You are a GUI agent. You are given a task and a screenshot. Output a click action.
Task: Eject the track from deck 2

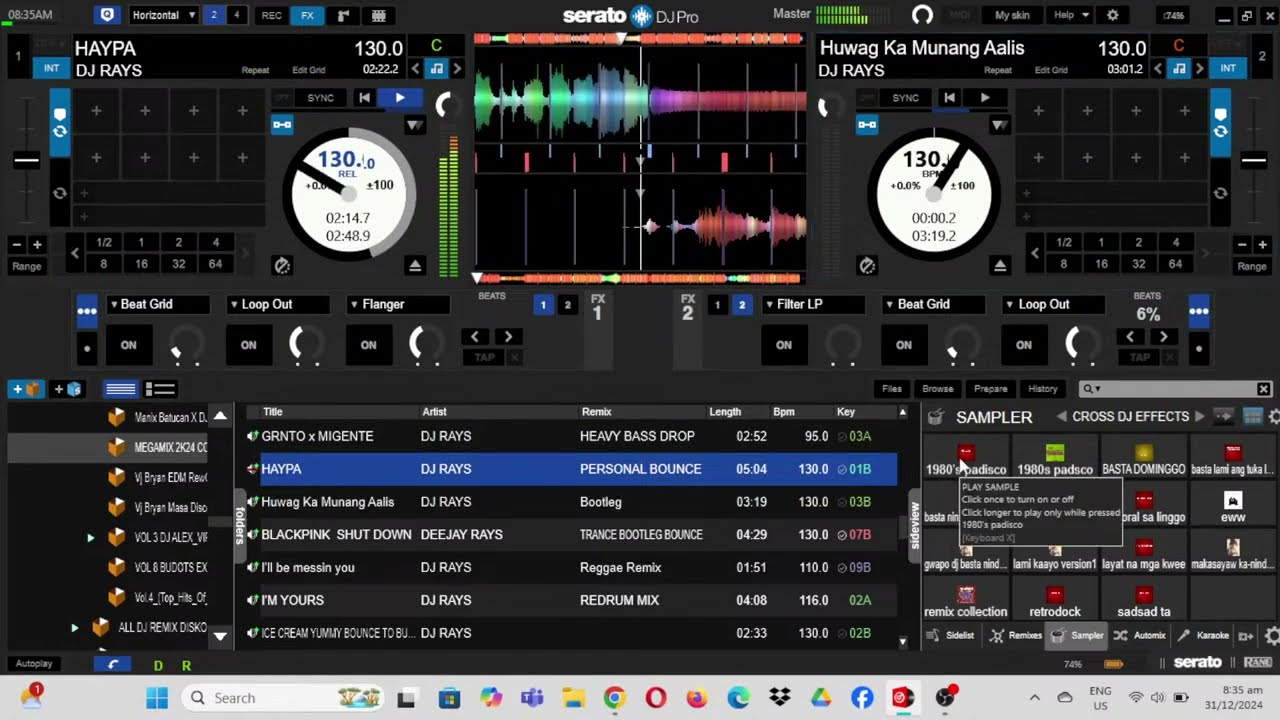pos(1000,265)
